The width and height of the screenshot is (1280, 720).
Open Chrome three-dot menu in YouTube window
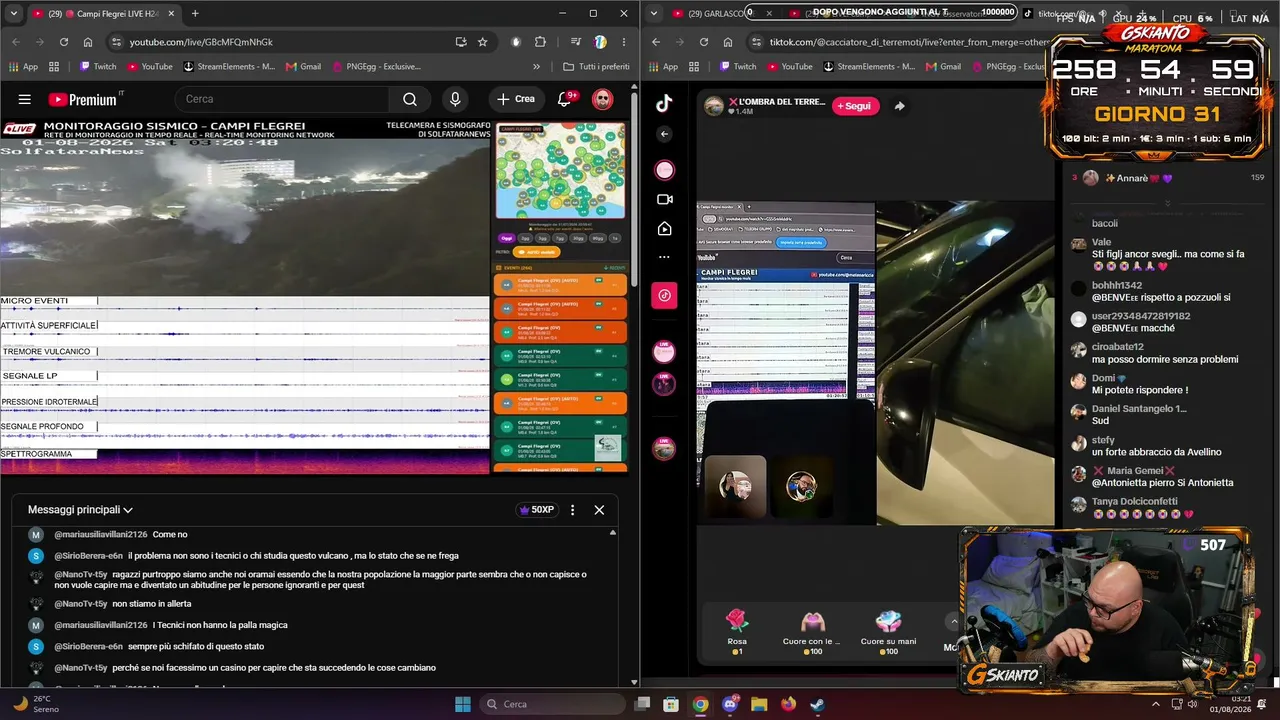[x=624, y=42]
